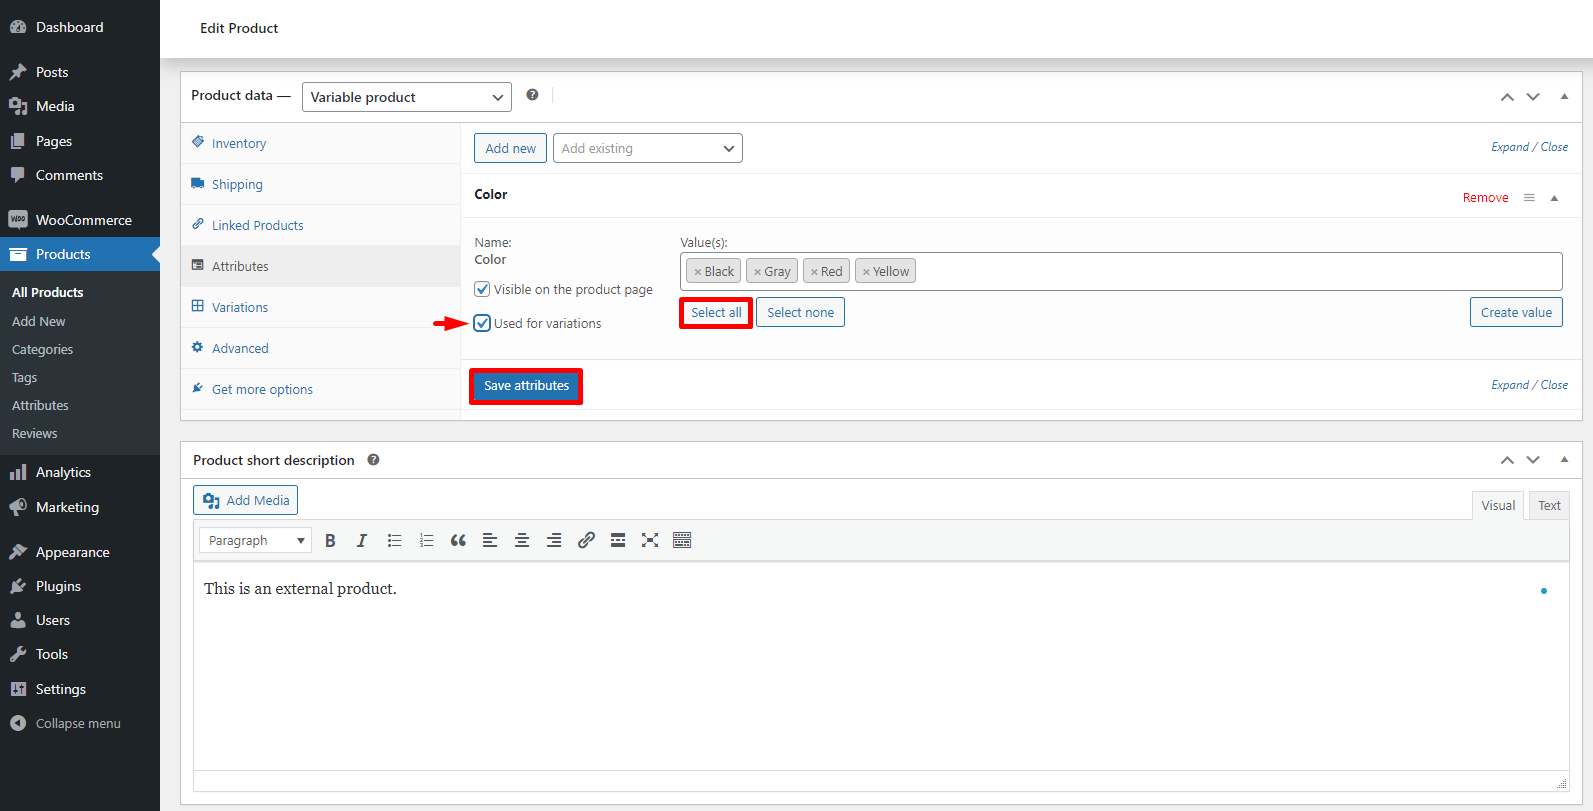Remove the Yellow value tag
Viewport: 1593px width, 811px height.
866,272
